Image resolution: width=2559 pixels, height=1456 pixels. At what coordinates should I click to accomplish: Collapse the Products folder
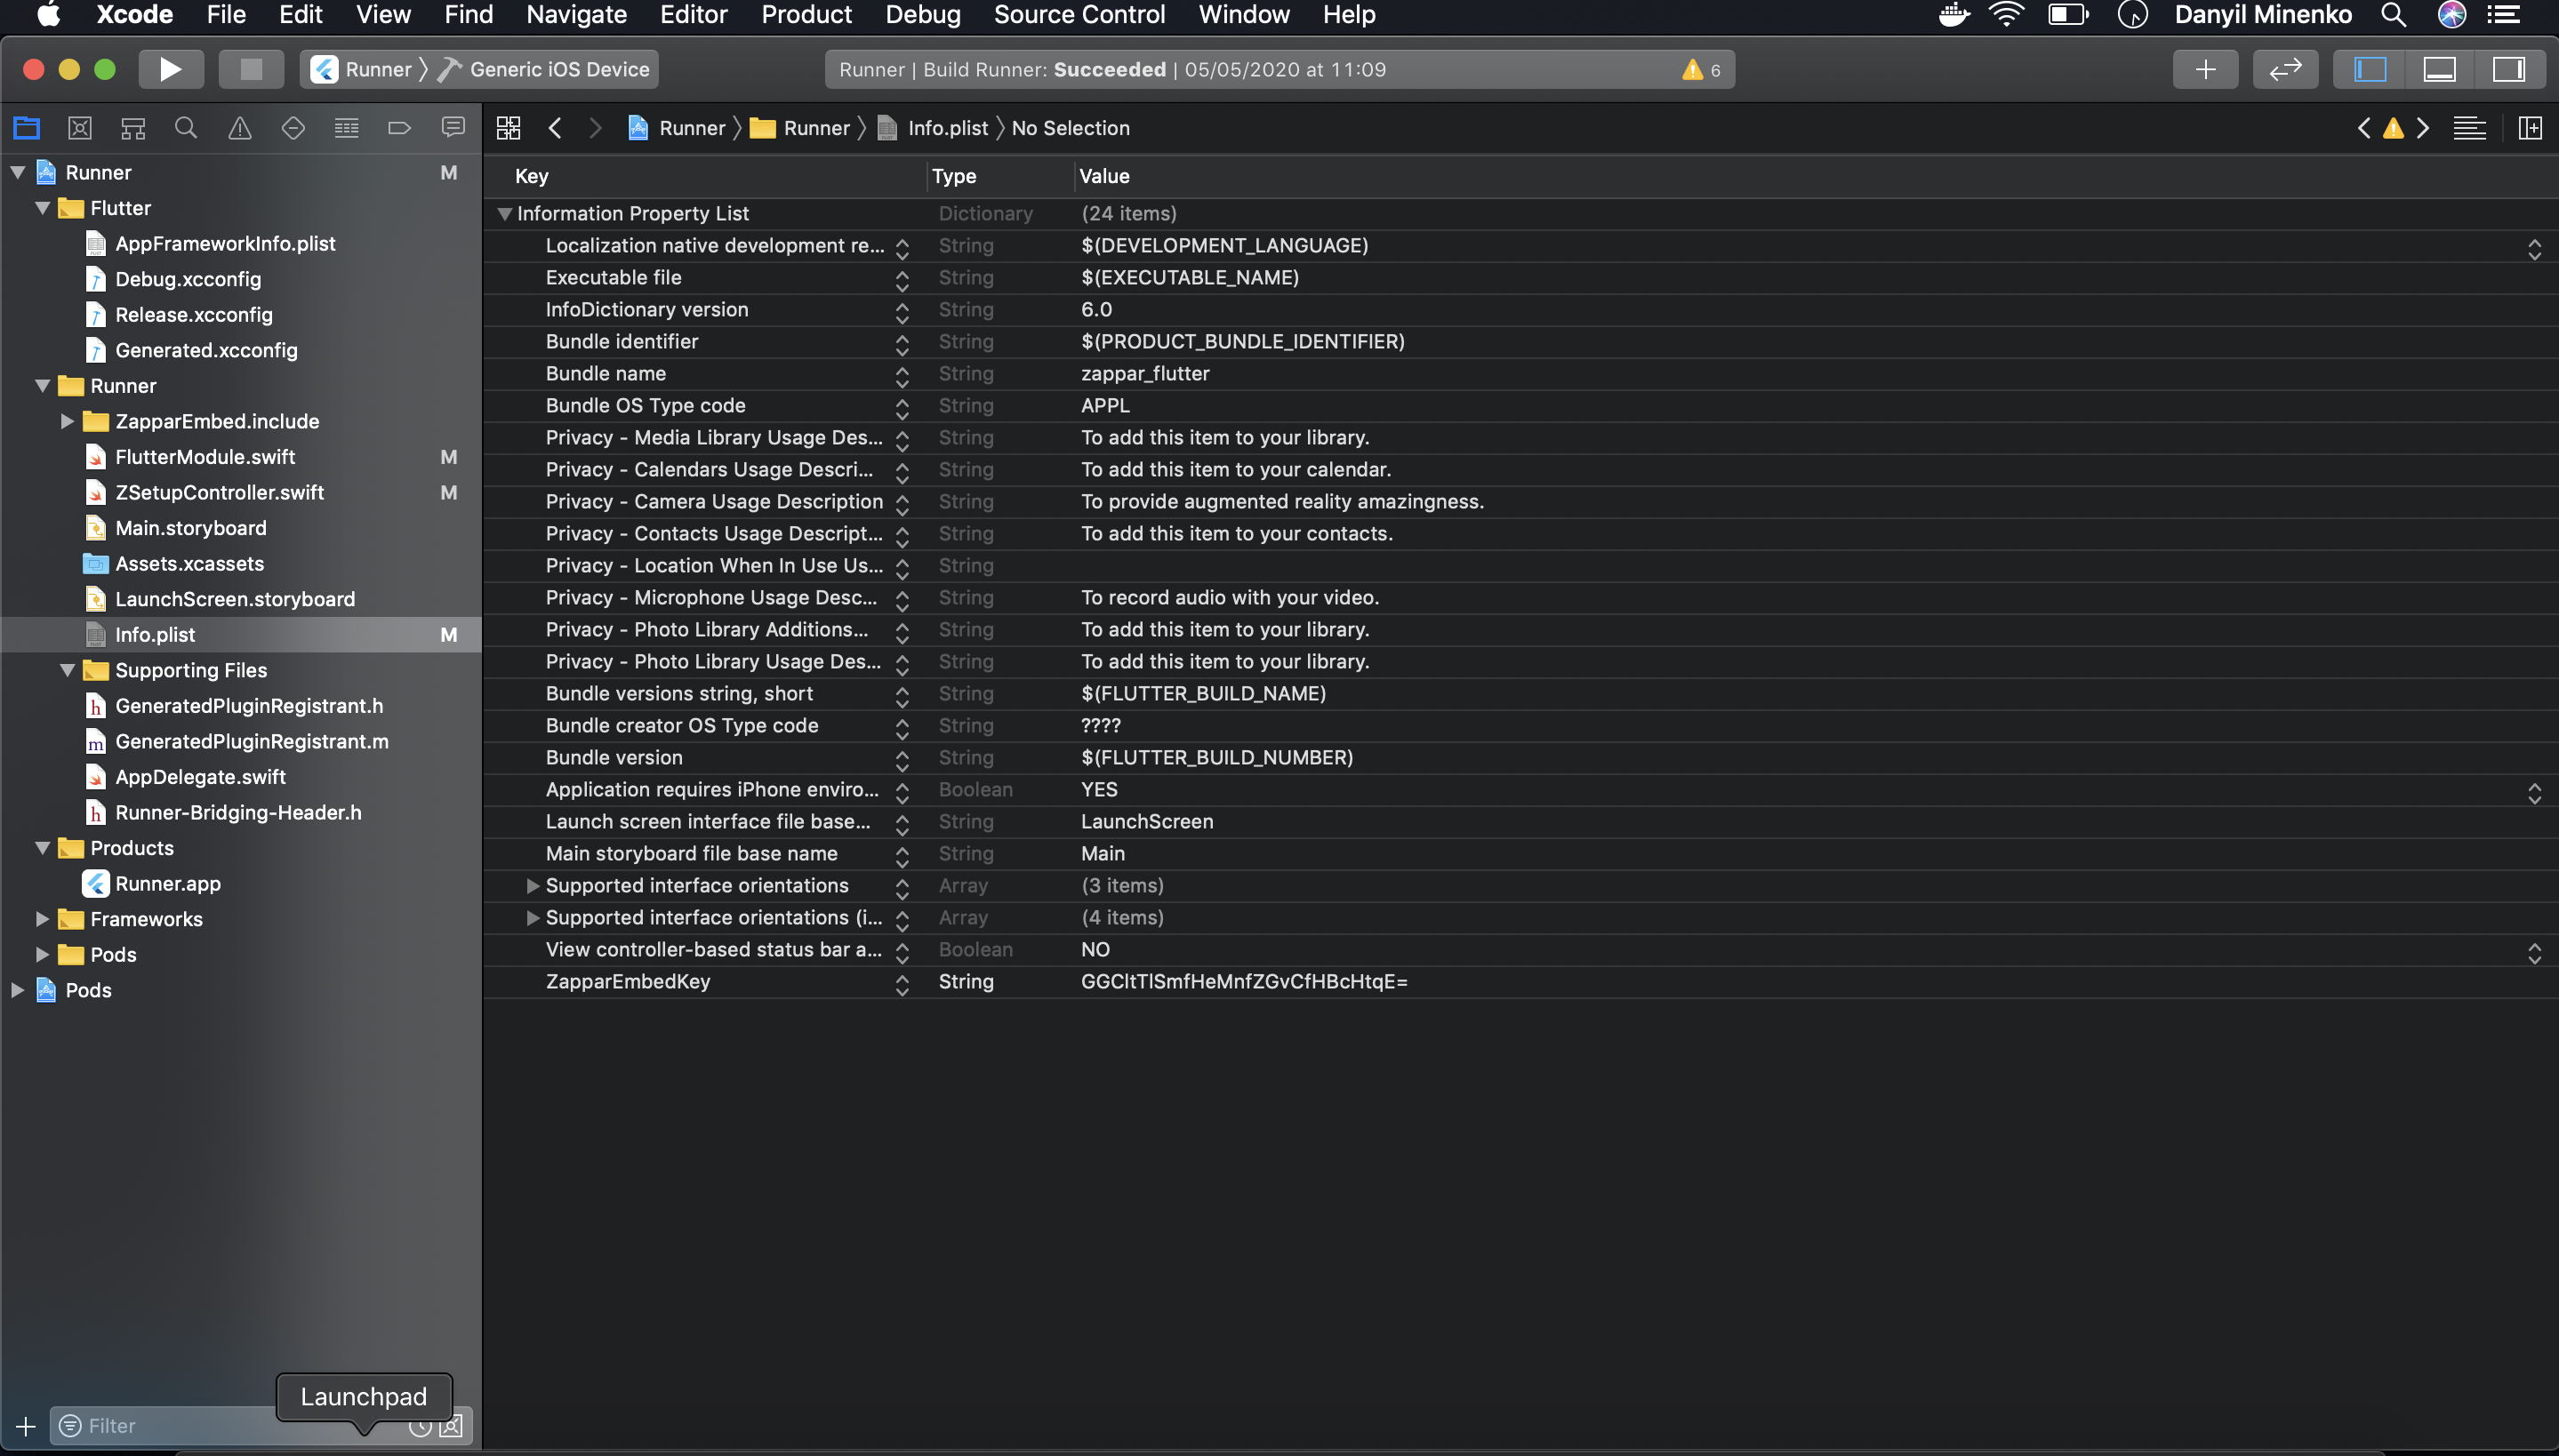point(43,848)
